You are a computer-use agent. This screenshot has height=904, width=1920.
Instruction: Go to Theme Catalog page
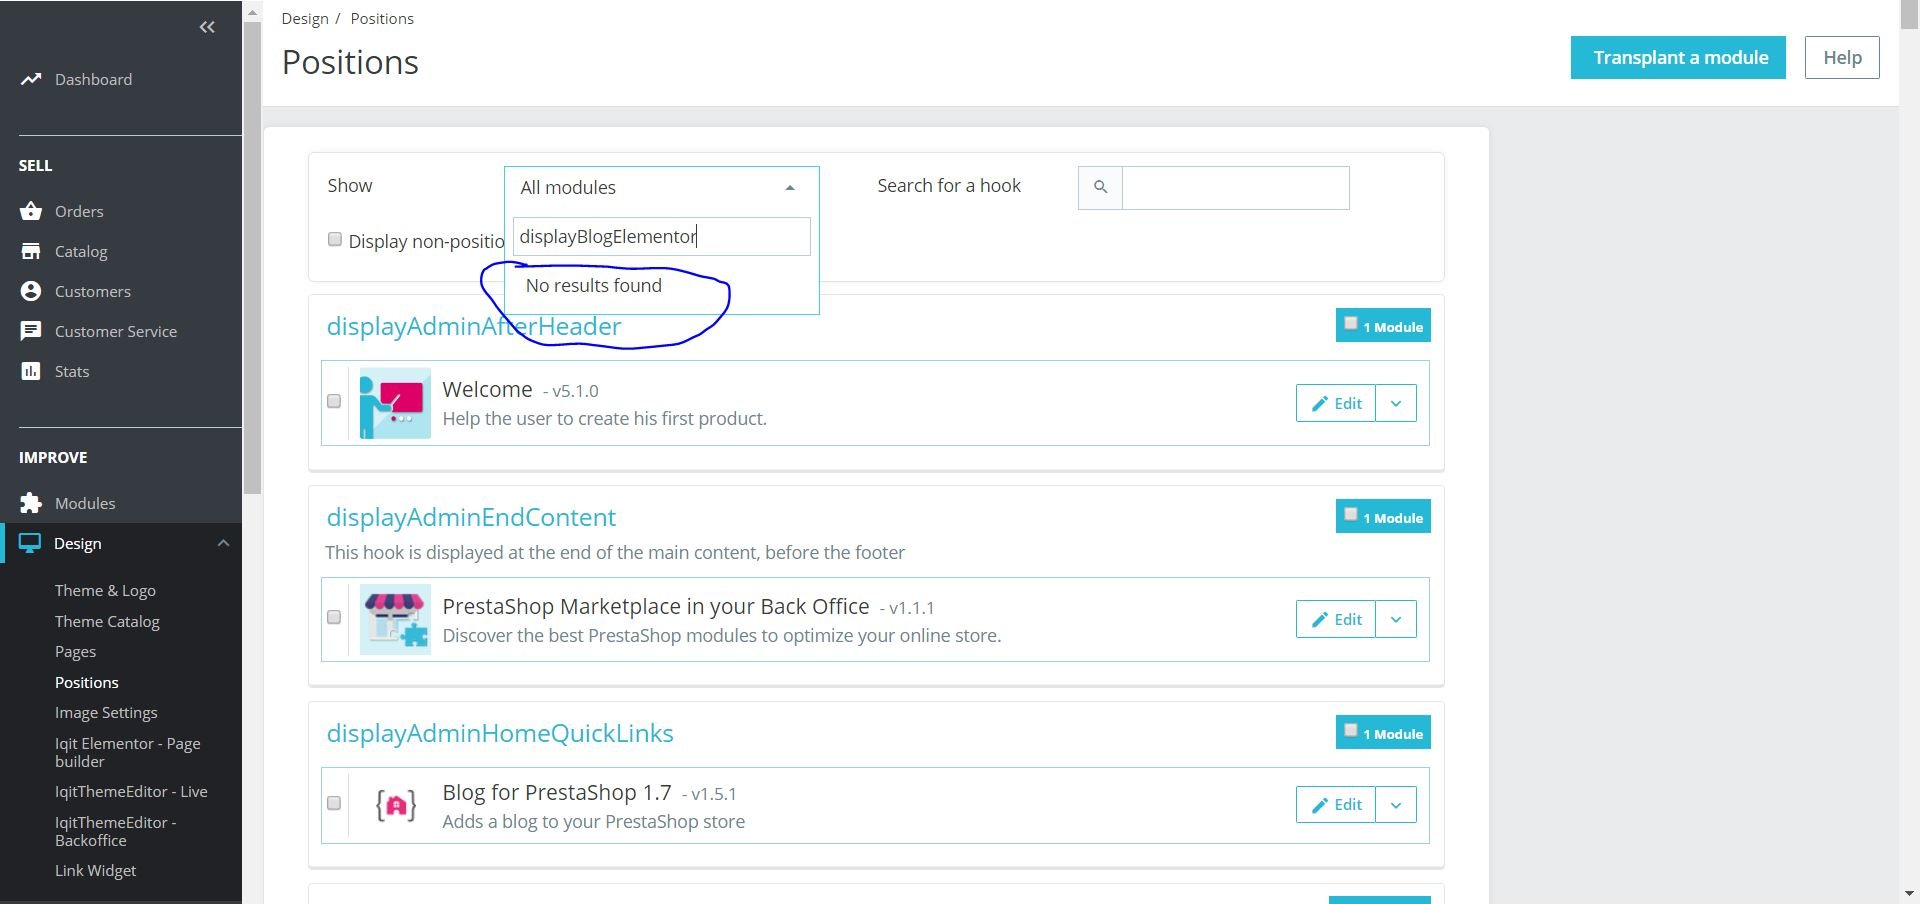pos(107,621)
